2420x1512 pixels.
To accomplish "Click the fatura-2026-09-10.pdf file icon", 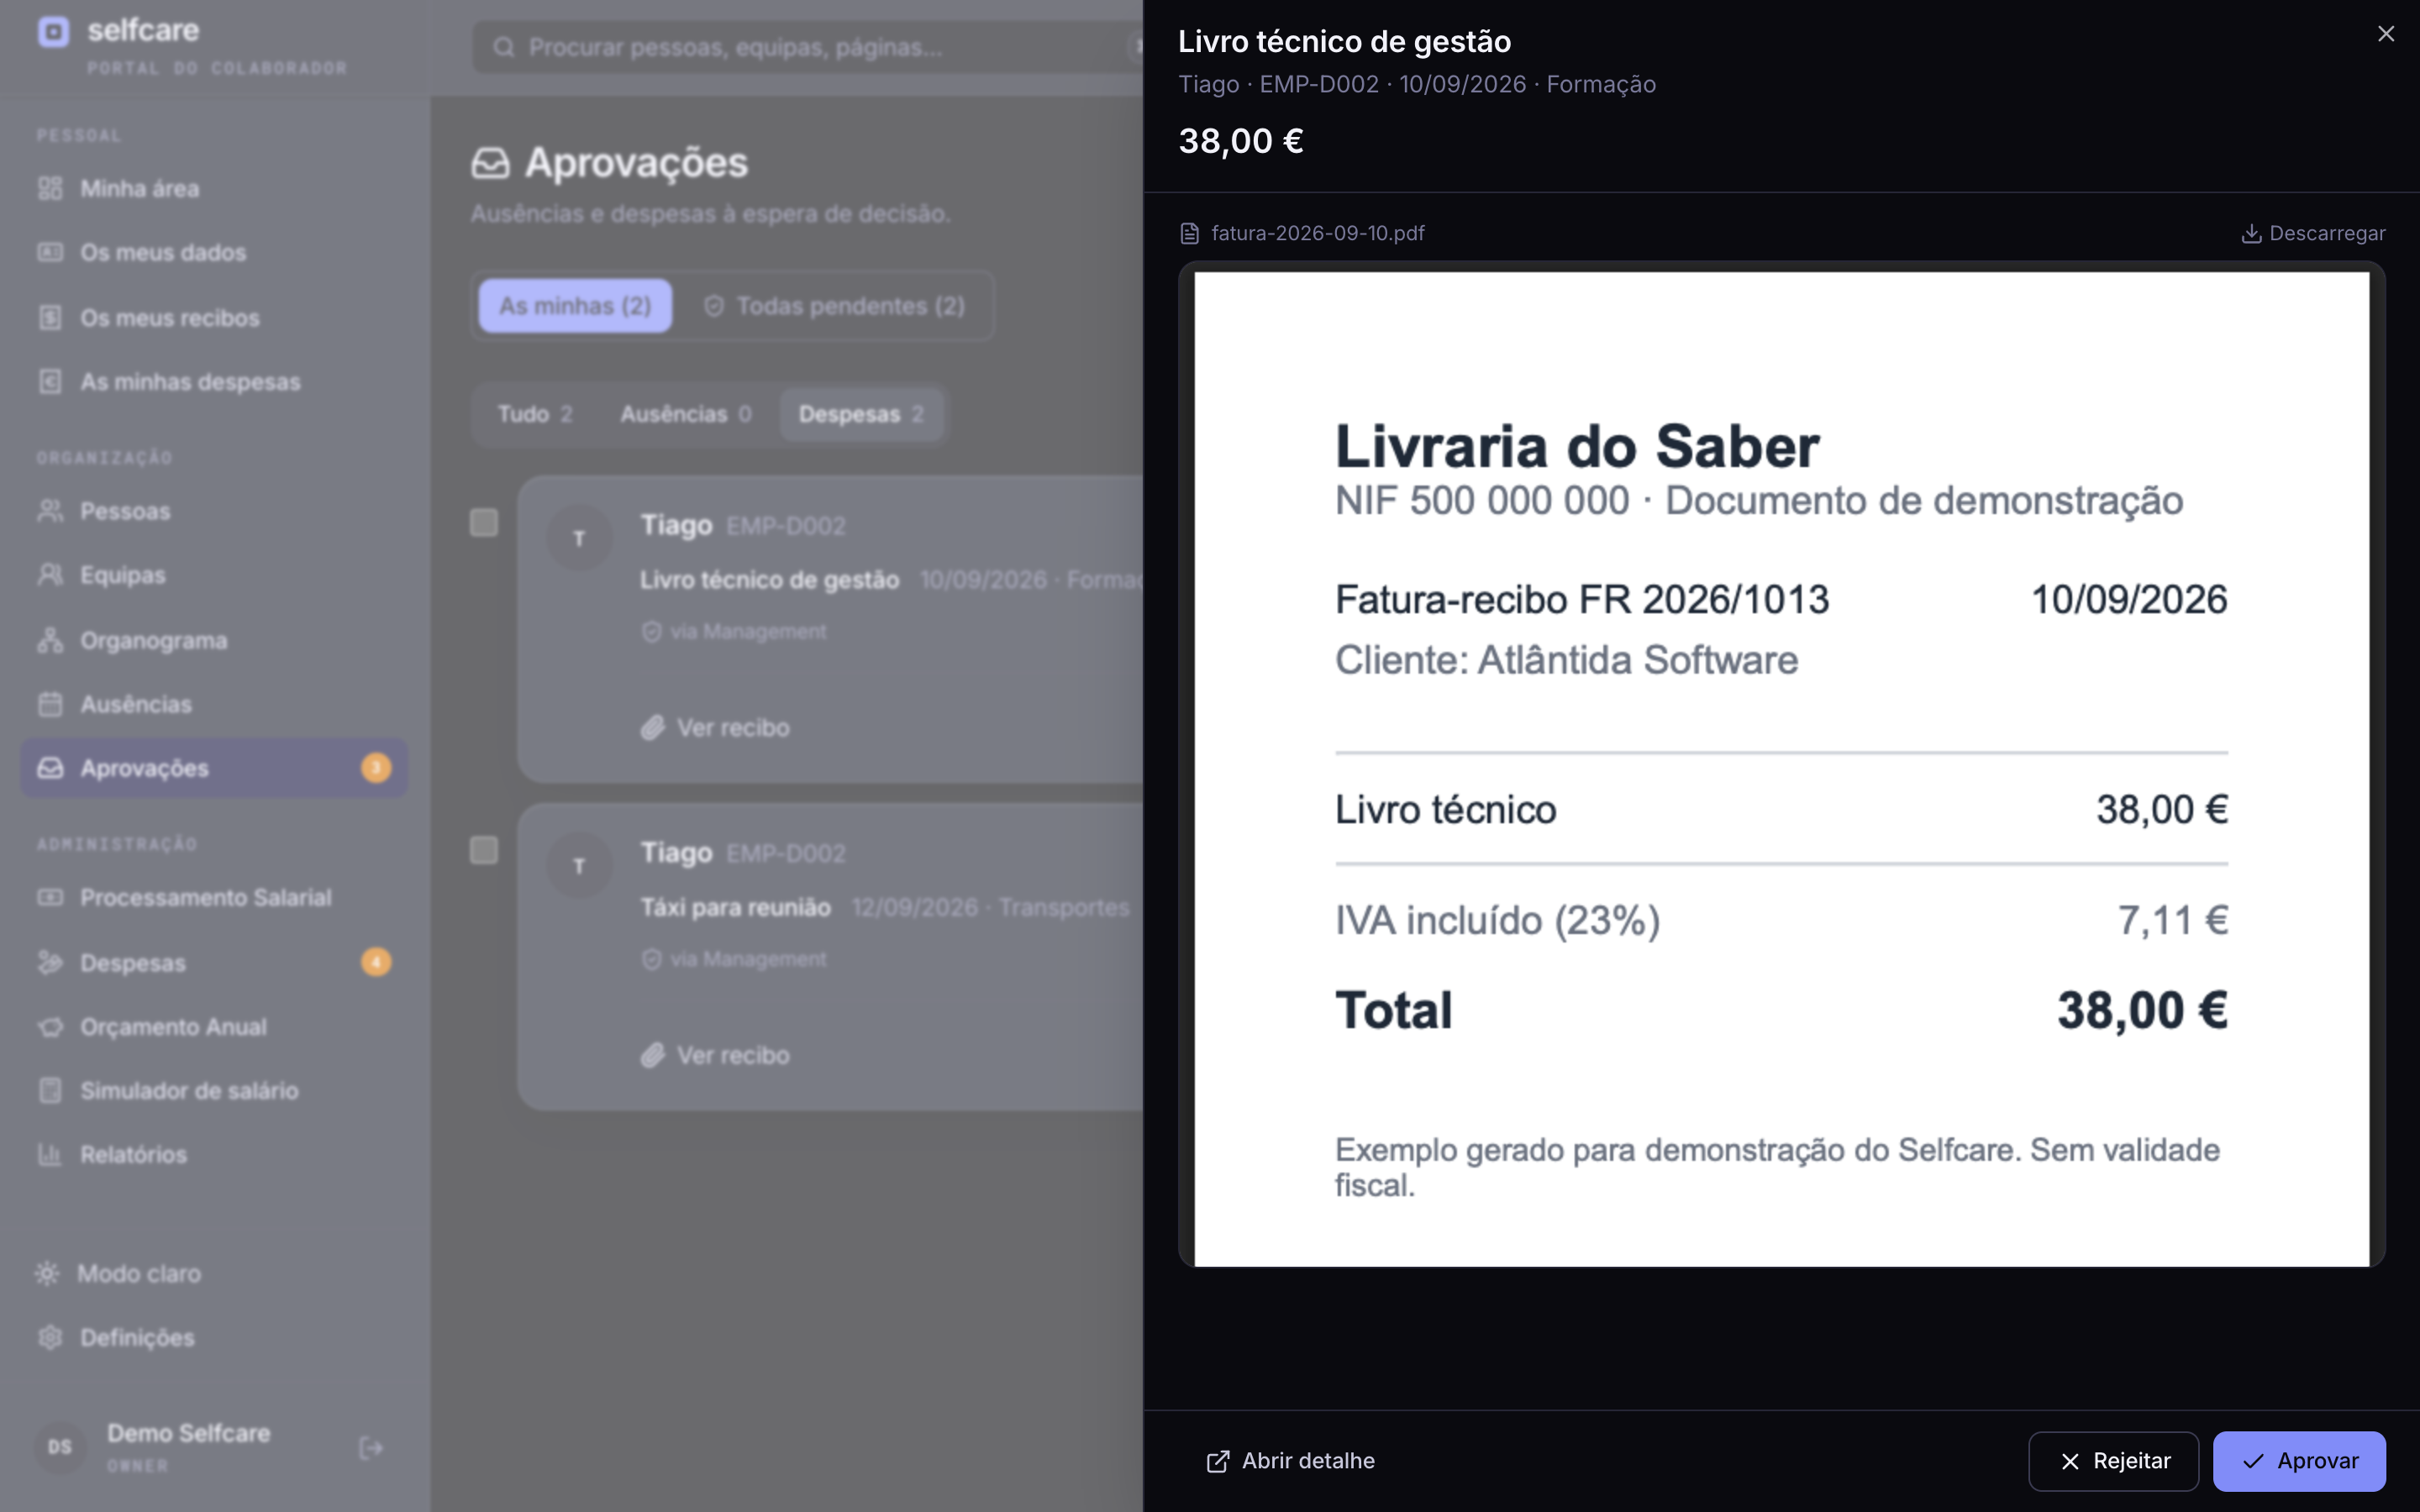I will pyautogui.click(x=1189, y=234).
